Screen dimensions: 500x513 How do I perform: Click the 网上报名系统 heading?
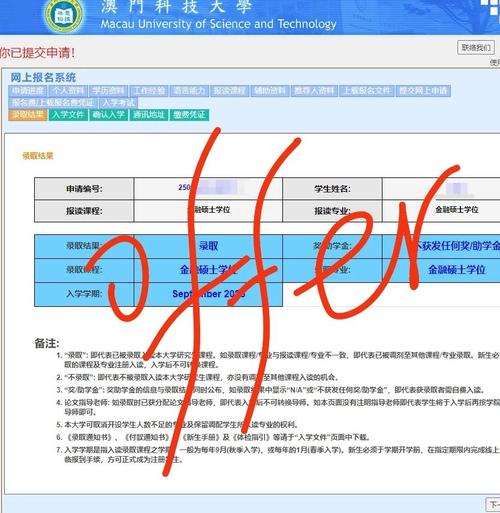[43, 78]
